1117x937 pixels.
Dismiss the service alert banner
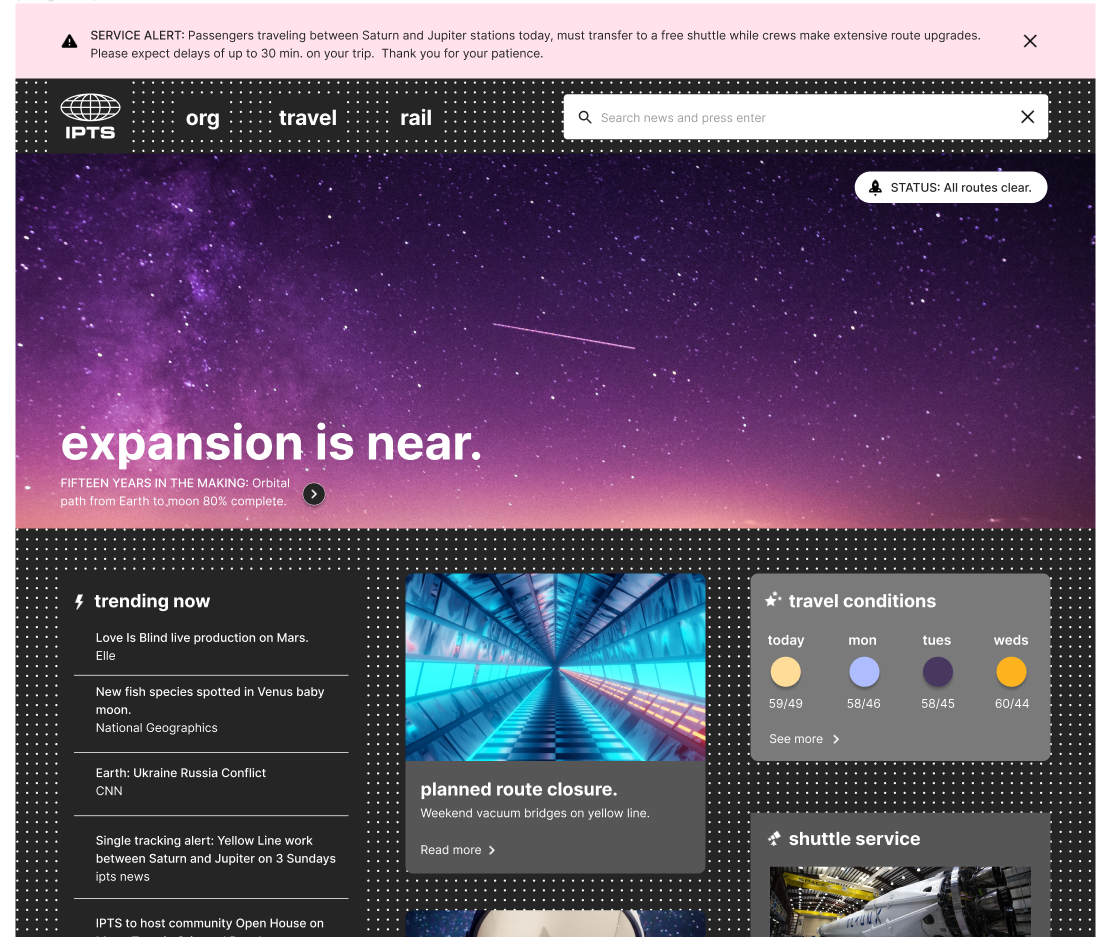[1029, 41]
